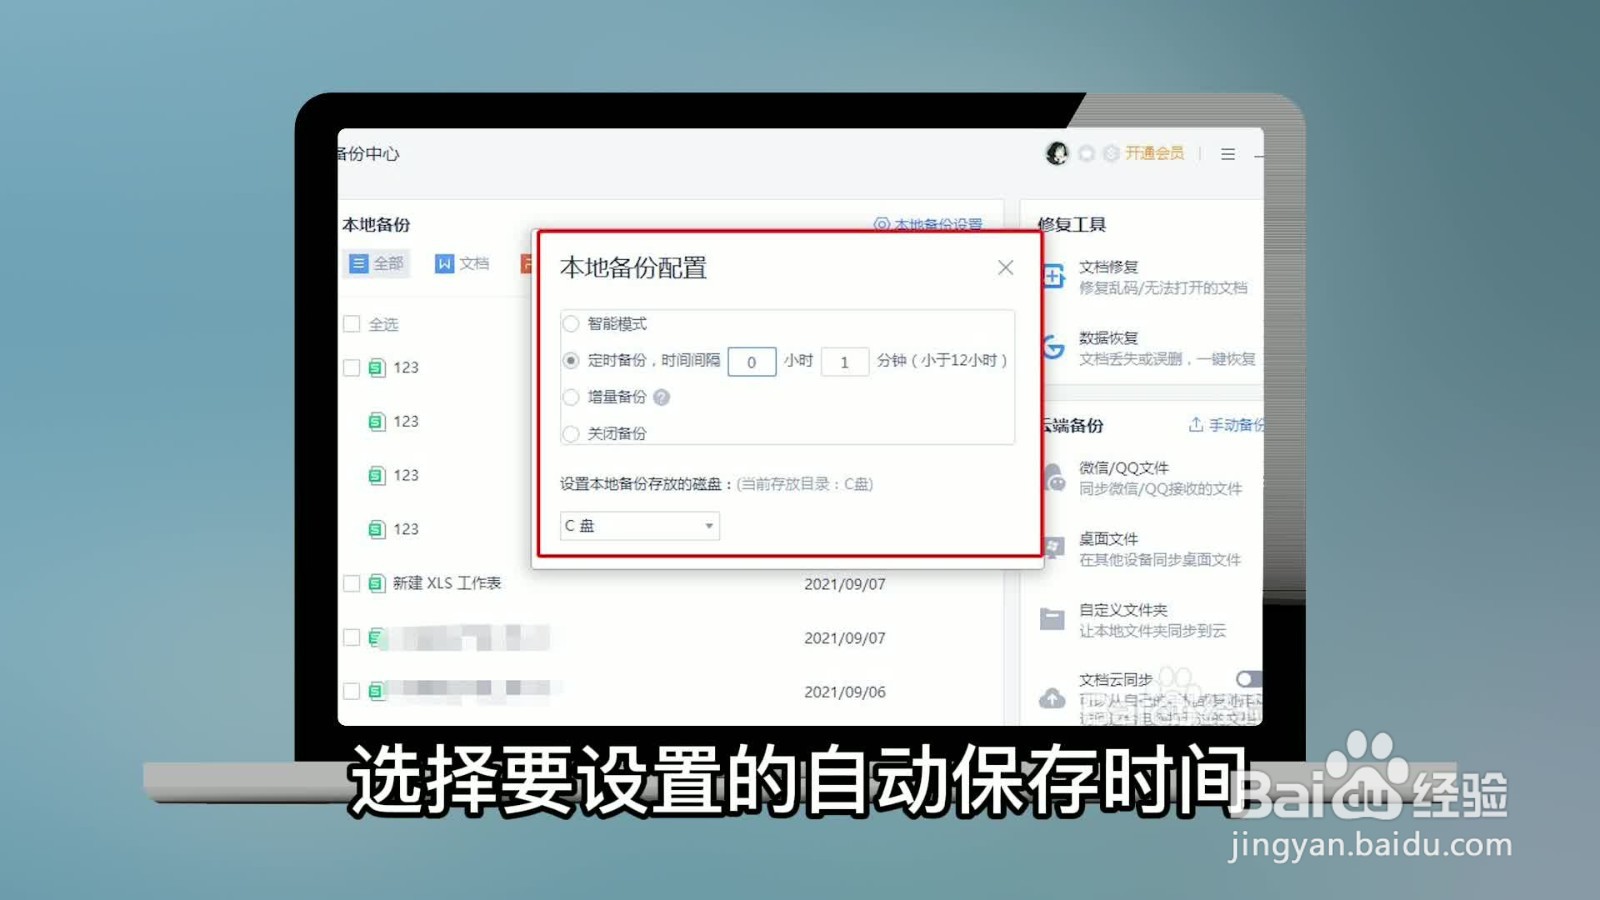Open the C 盘 disk dropdown
Image resolution: width=1600 pixels, height=900 pixels.
tap(639, 526)
